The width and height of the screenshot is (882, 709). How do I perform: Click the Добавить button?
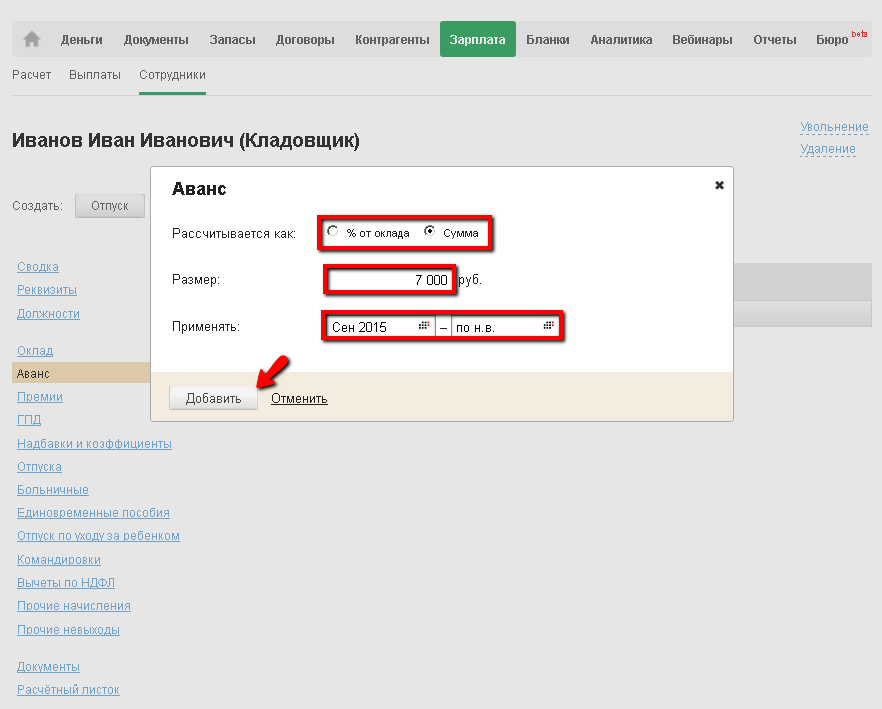[x=213, y=398]
